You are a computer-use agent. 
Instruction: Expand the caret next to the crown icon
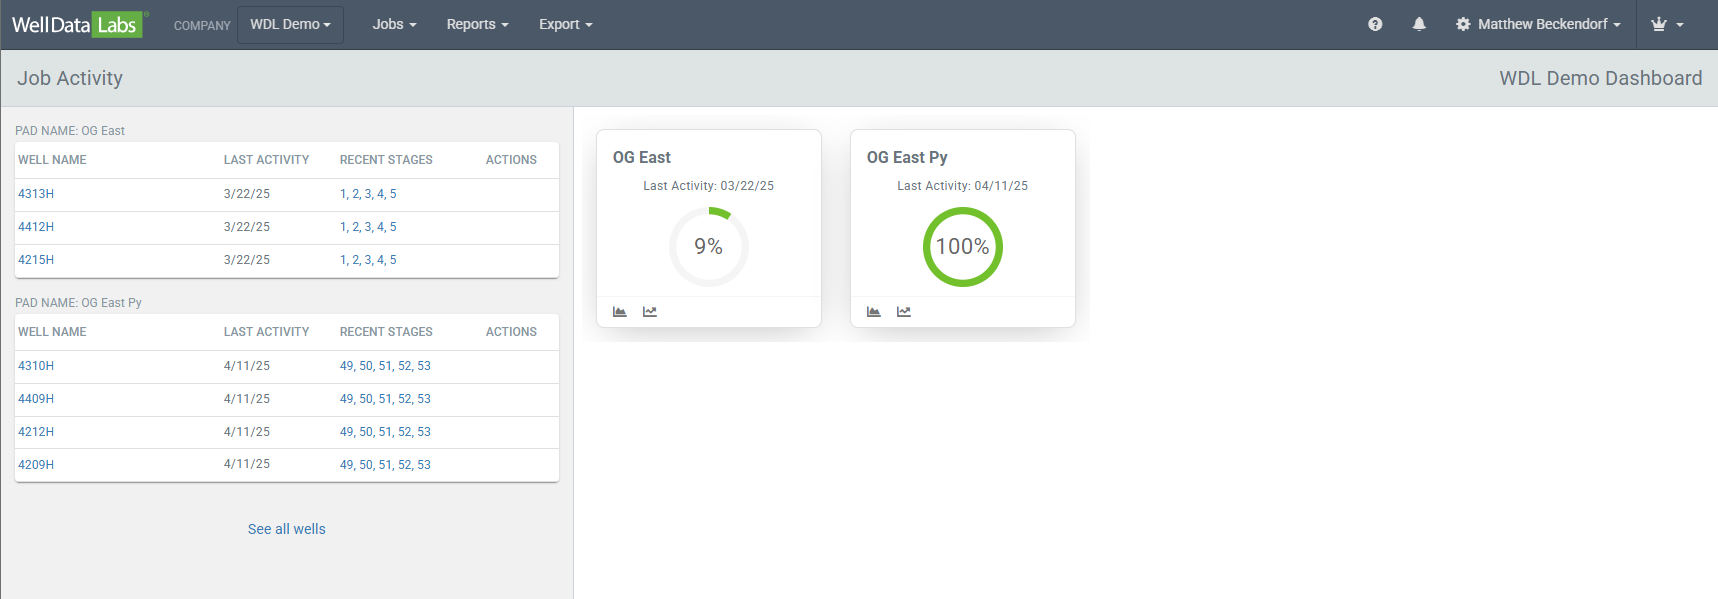pos(1680,25)
